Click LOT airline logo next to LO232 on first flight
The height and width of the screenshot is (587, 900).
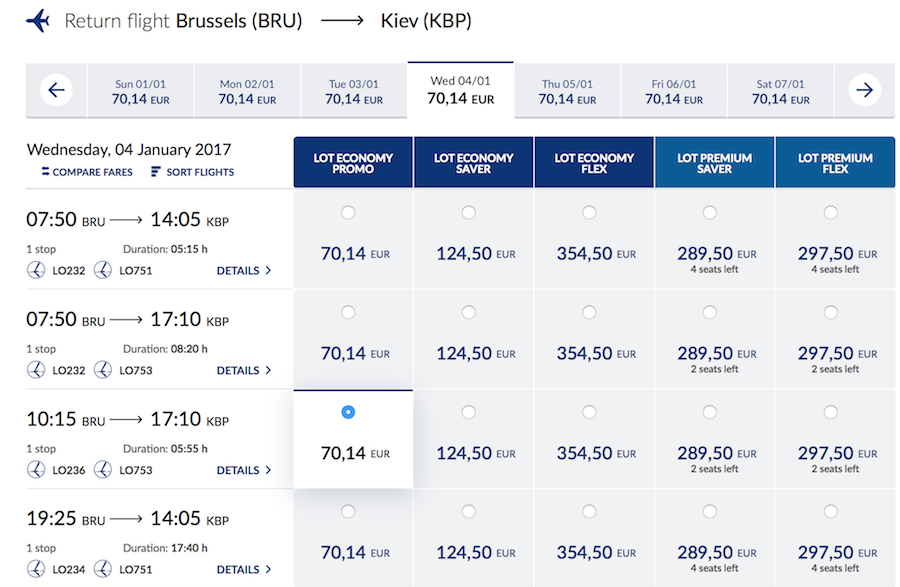[36, 271]
